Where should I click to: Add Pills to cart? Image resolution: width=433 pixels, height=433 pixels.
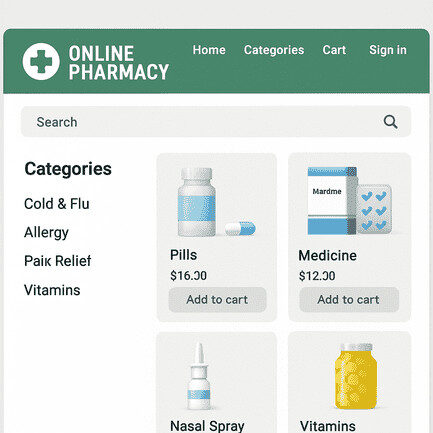coord(217,300)
